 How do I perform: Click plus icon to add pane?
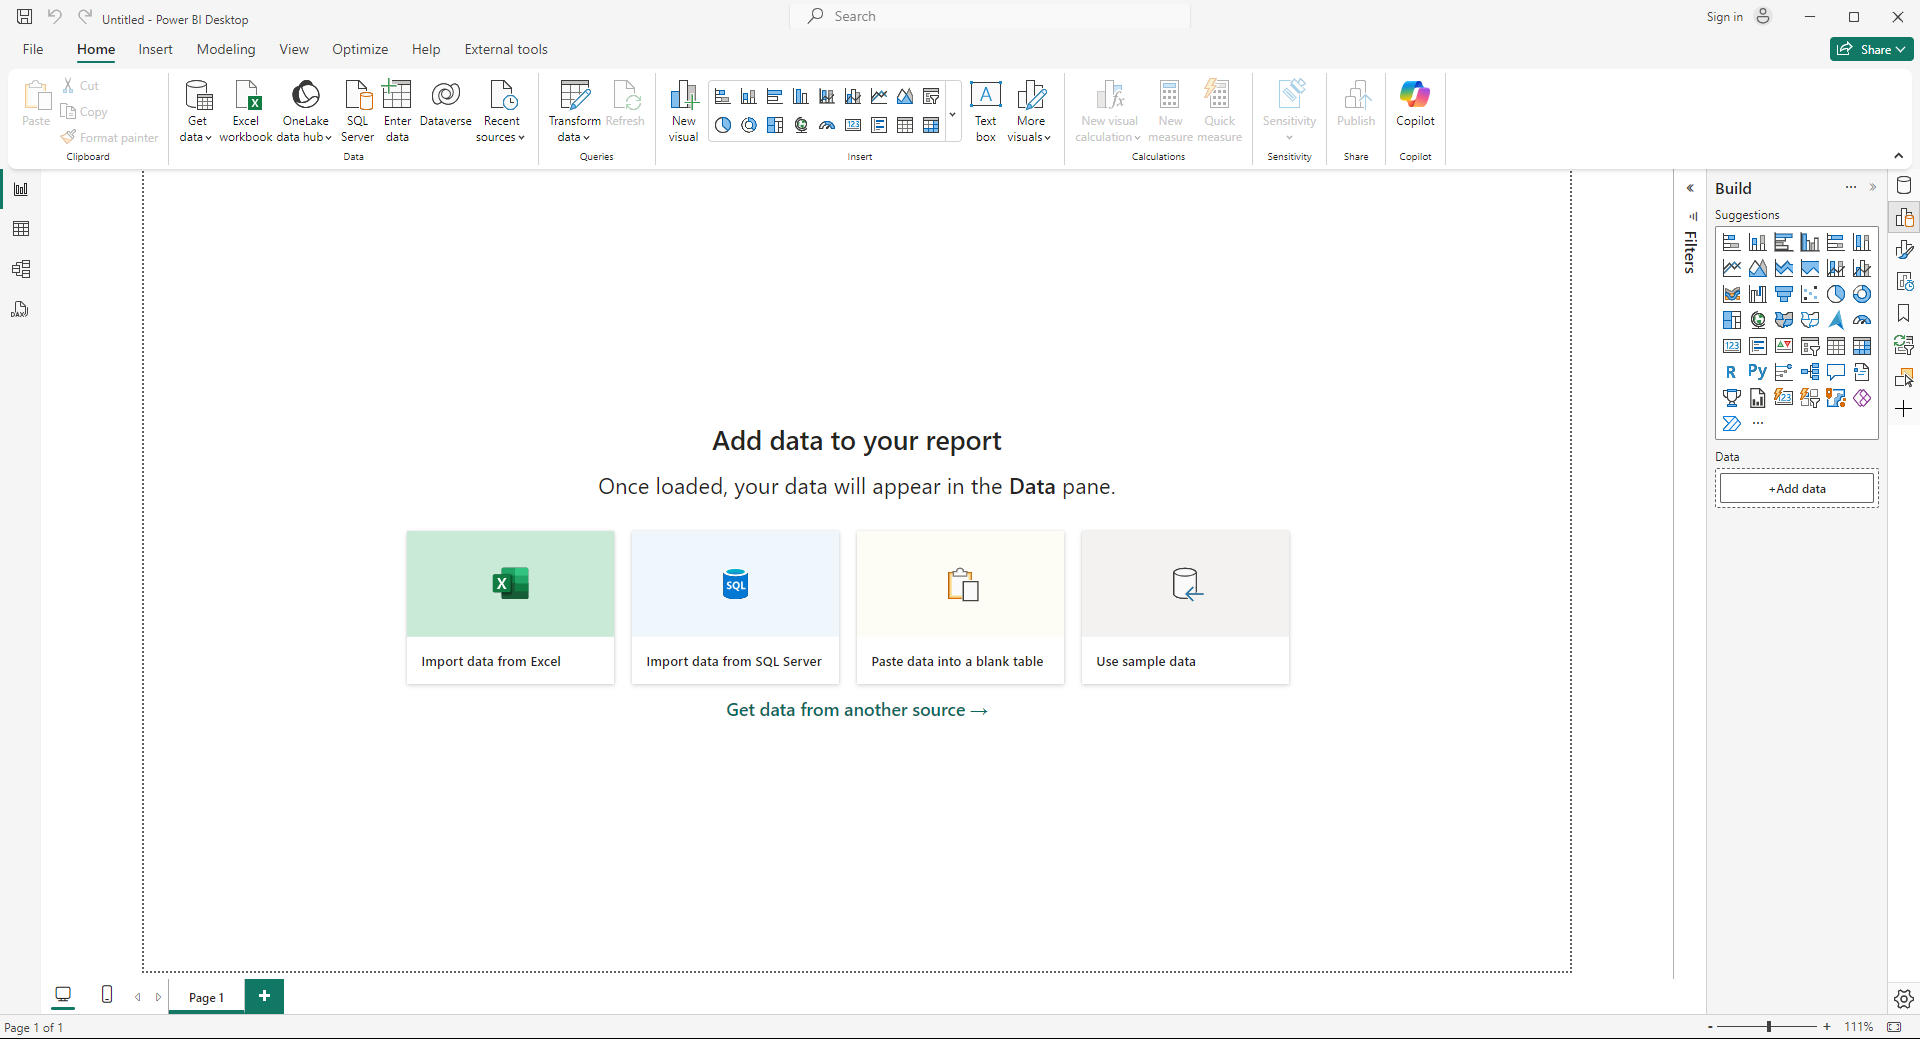click(x=1904, y=409)
